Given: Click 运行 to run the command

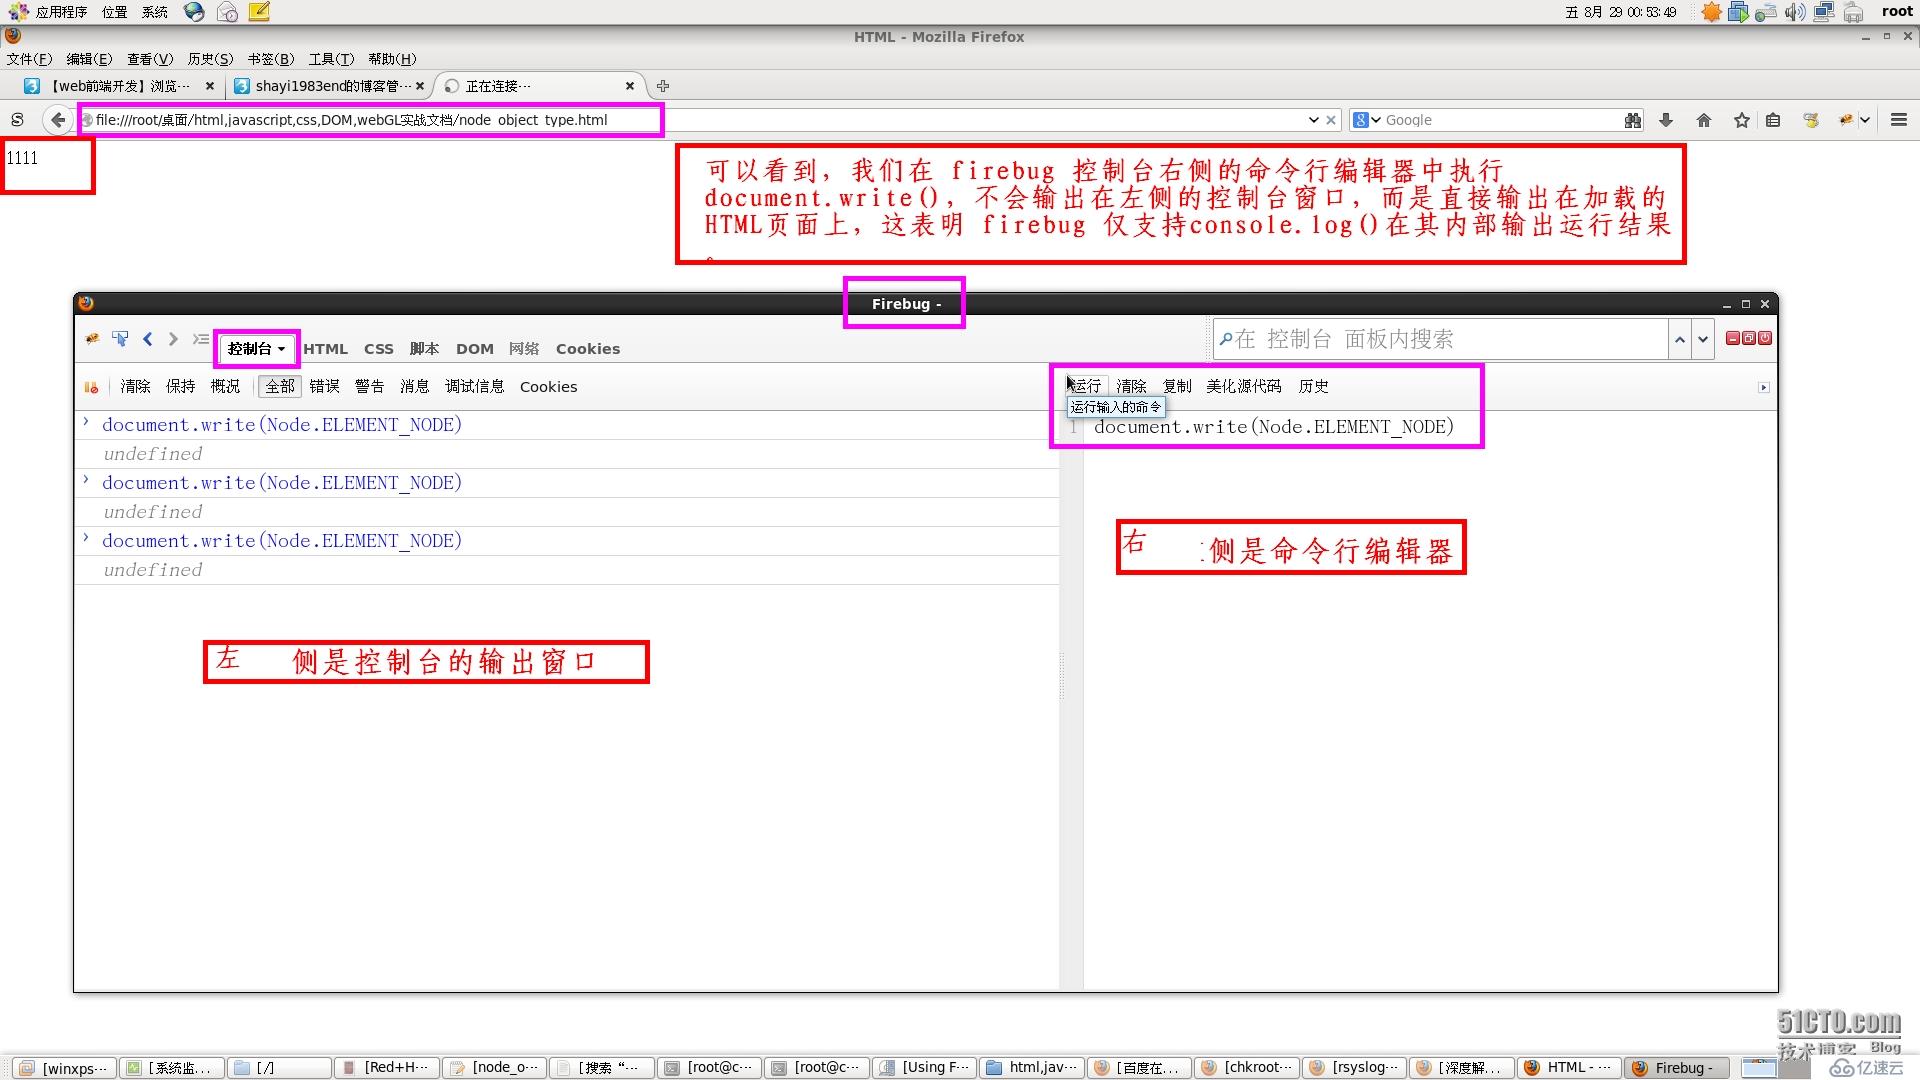Looking at the screenshot, I should click(1086, 386).
